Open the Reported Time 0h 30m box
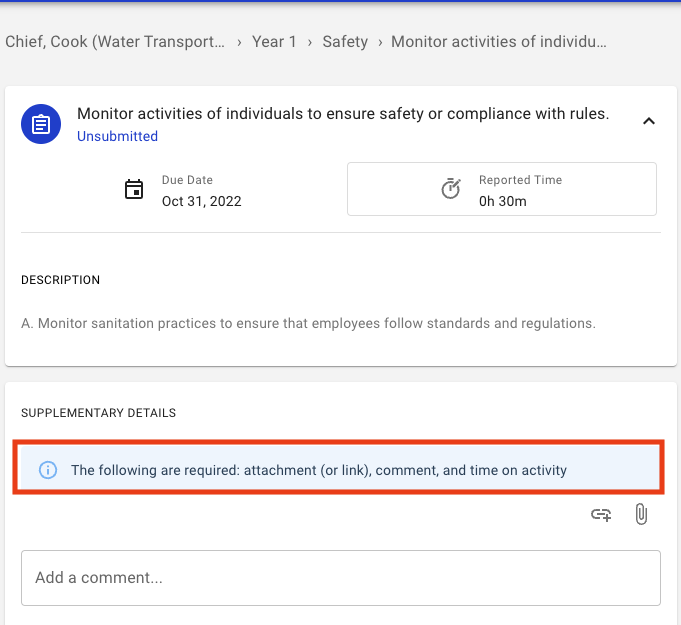 click(x=502, y=189)
